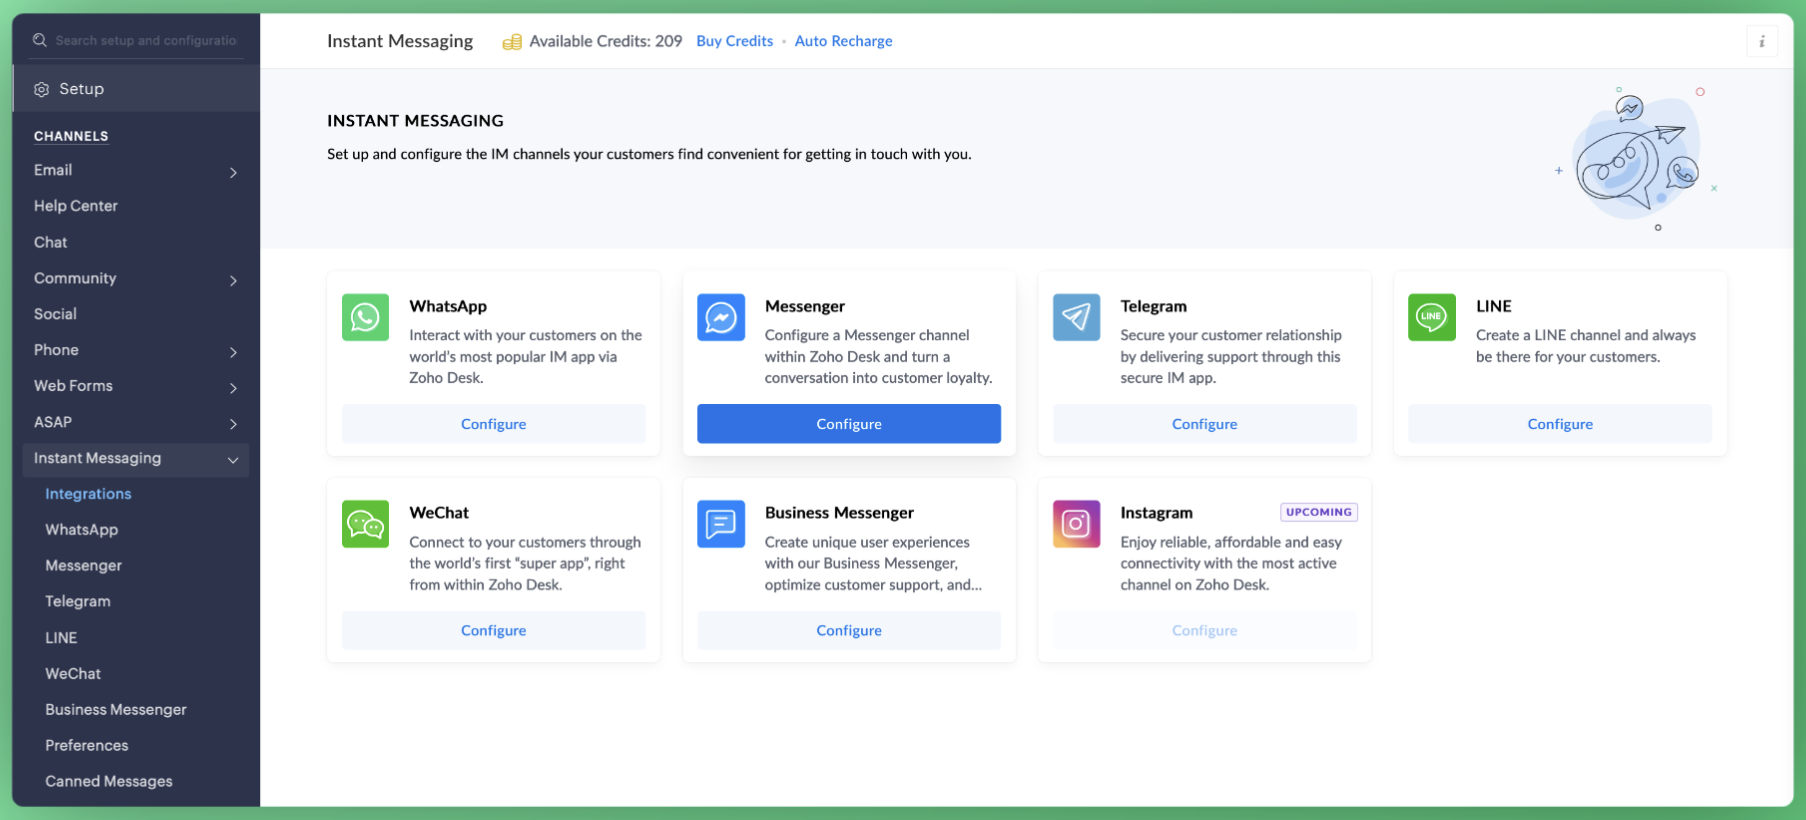Image resolution: width=1806 pixels, height=820 pixels.
Task: Expand the Community submenu arrow
Action: pyautogui.click(x=233, y=280)
